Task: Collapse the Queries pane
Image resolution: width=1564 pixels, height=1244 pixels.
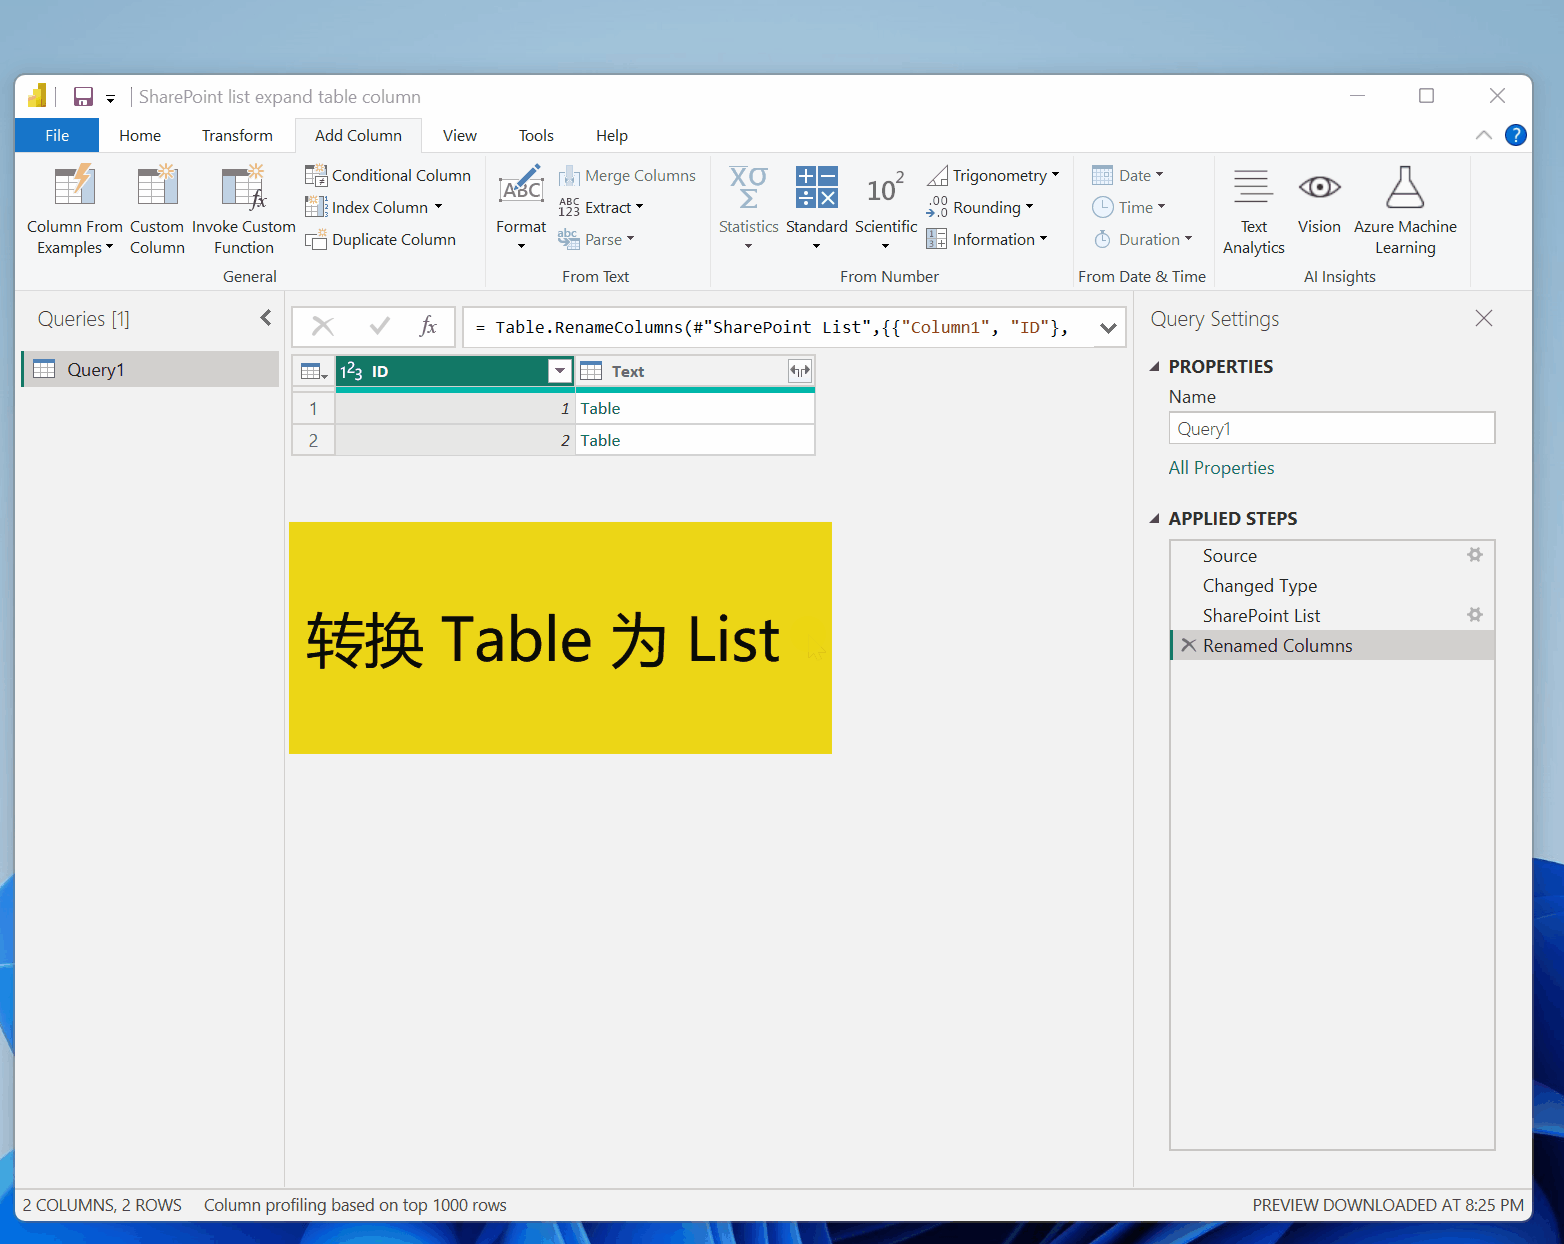Action: [x=266, y=318]
